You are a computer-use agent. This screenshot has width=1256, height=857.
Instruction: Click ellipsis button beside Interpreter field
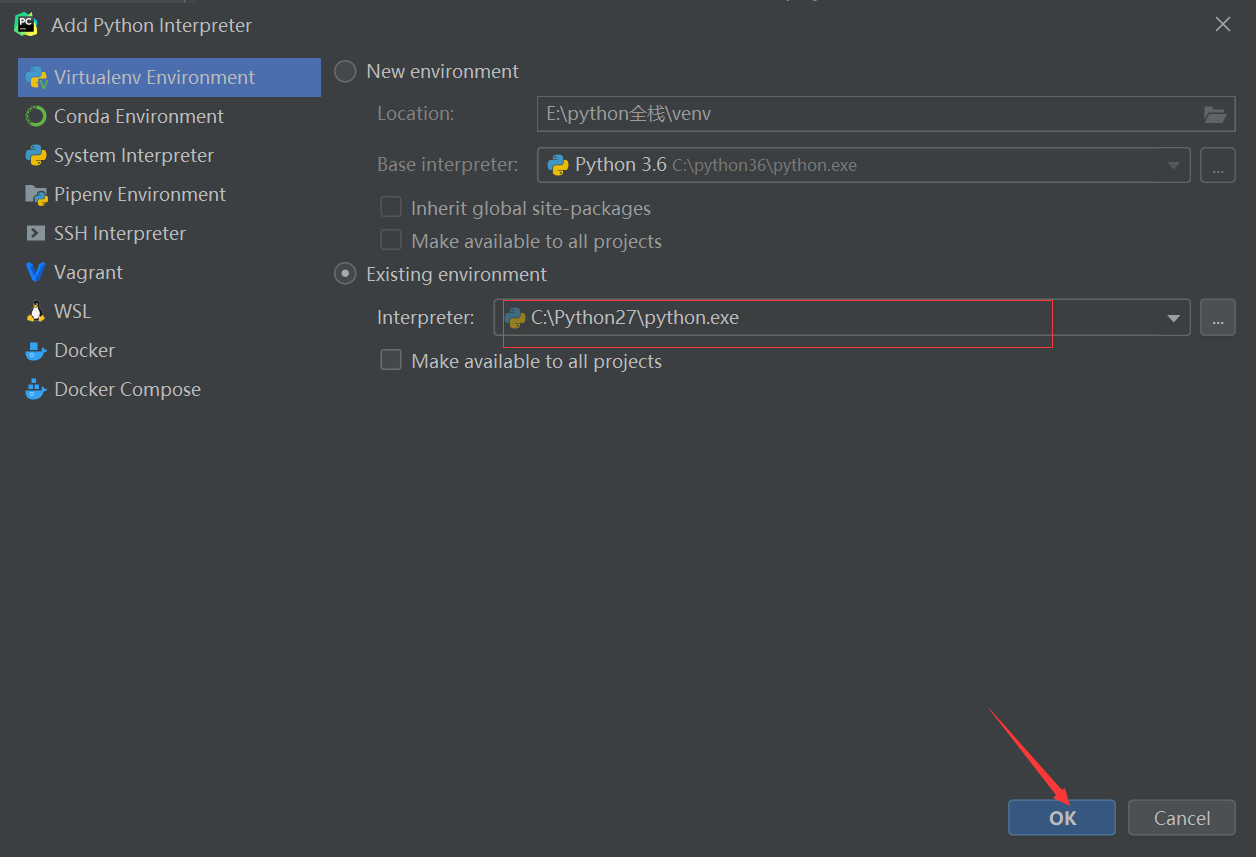(x=1218, y=318)
